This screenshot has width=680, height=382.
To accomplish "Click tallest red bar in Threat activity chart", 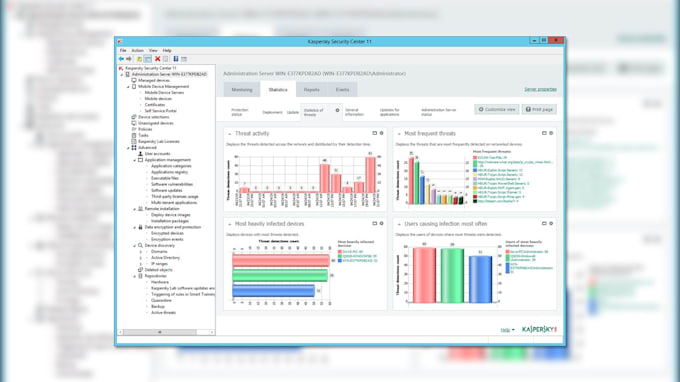I will (x=370, y=175).
